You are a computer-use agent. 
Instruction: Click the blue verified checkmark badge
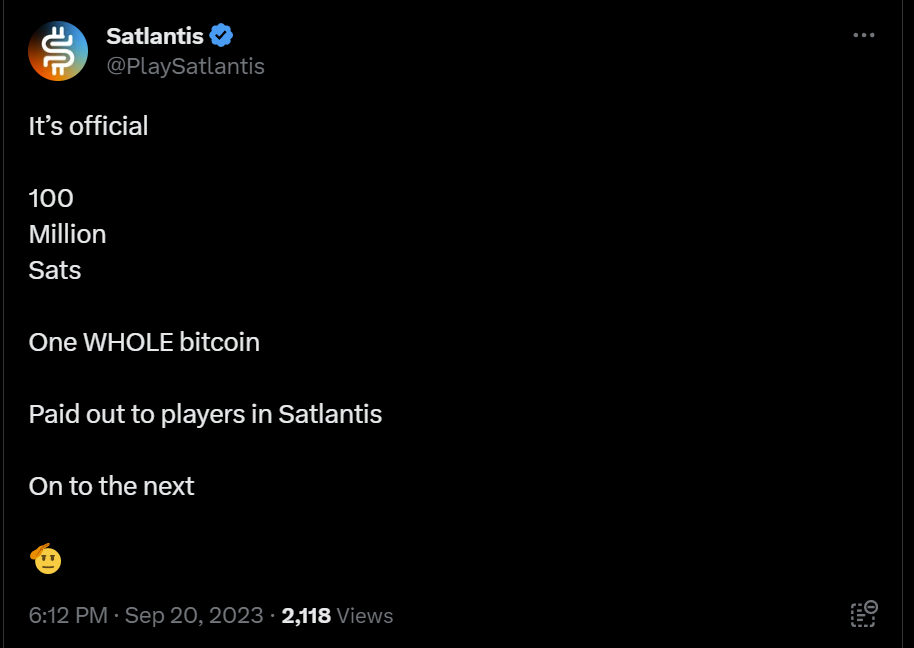pyautogui.click(x=222, y=36)
